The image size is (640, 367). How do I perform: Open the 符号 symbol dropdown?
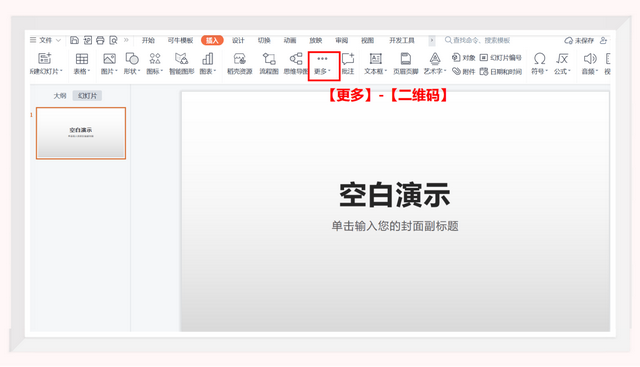539,64
